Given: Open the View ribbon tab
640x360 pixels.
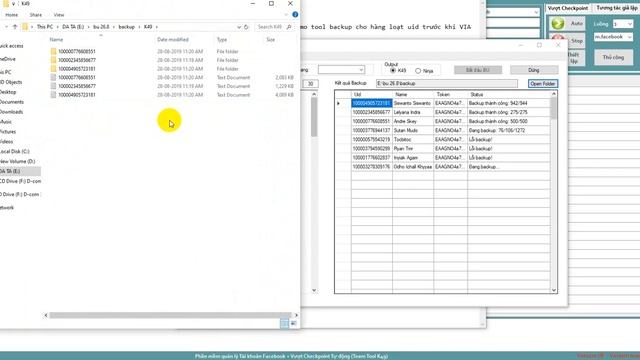Looking at the screenshot, I should pyautogui.click(x=59, y=15).
